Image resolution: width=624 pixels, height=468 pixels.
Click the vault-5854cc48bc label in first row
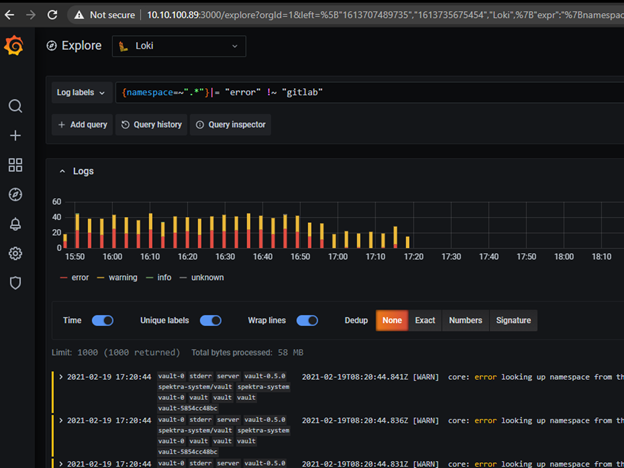pos(187,408)
